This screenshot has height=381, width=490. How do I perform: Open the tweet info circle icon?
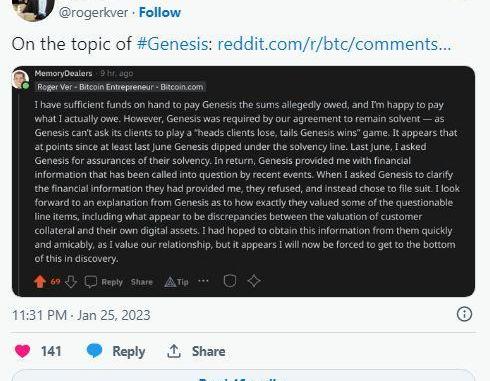(x=464, y=314)
